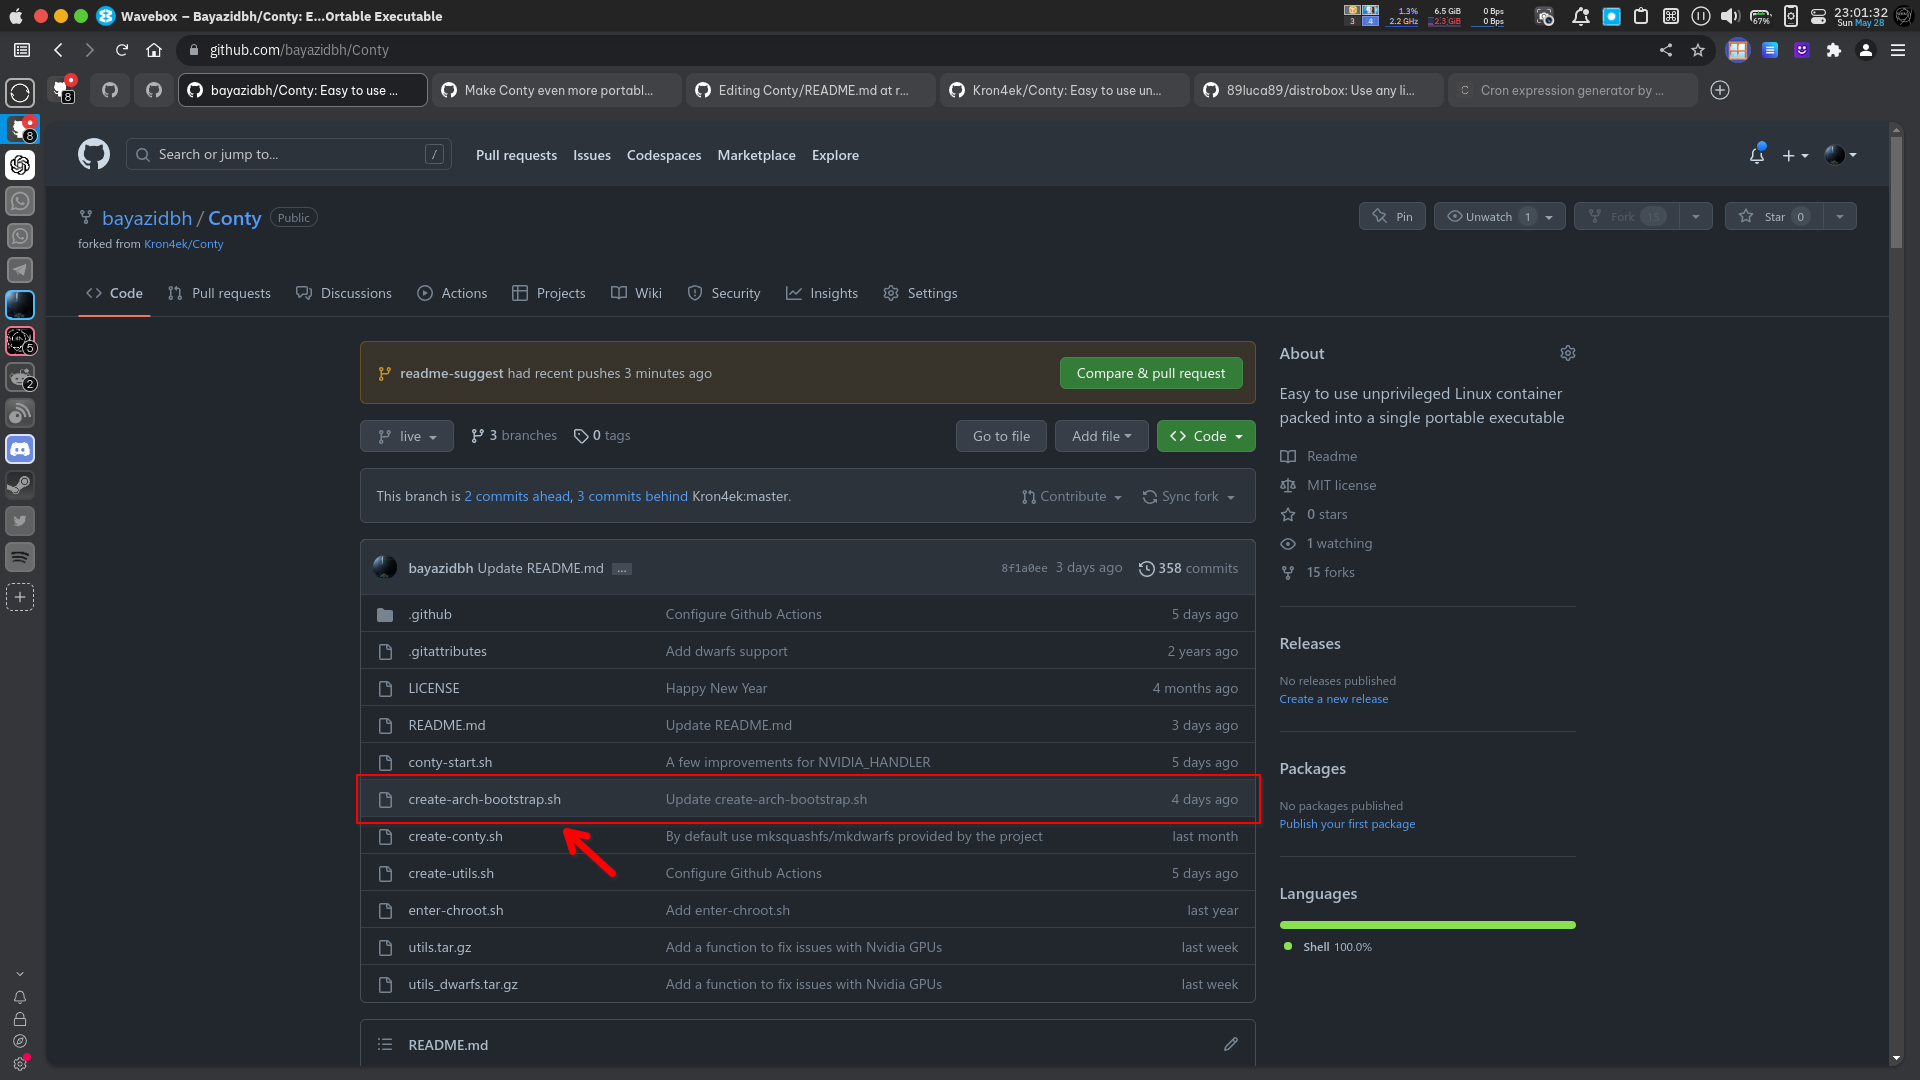Click the Go to file button
The height and width of the screenshot is (1080, 1920).
(1001, 436)
